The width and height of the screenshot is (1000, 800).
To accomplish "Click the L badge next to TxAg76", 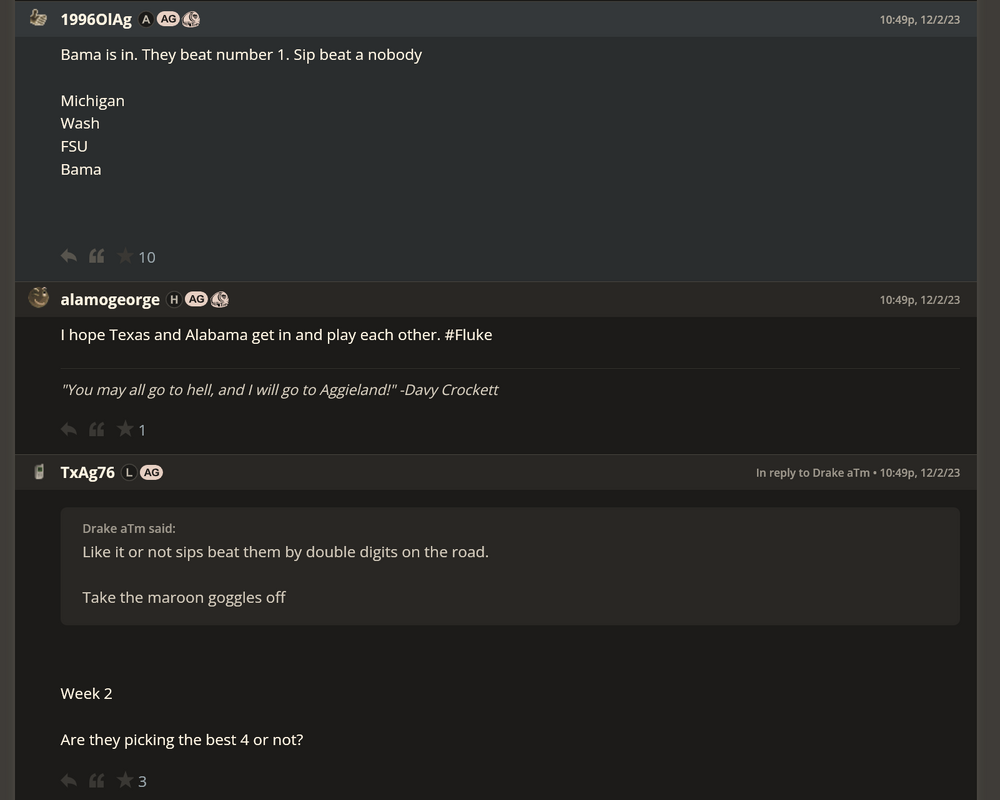I will (129, 472).
